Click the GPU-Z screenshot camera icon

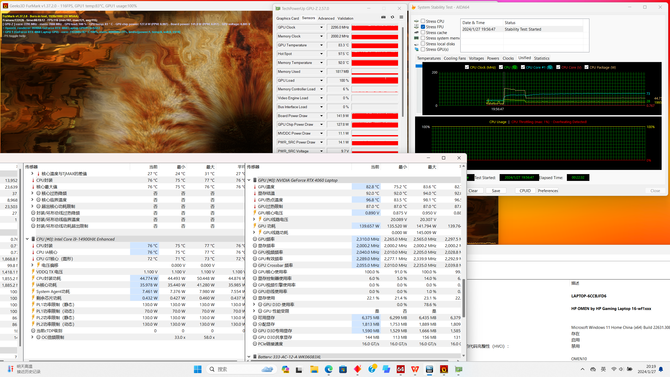point(383,18)
